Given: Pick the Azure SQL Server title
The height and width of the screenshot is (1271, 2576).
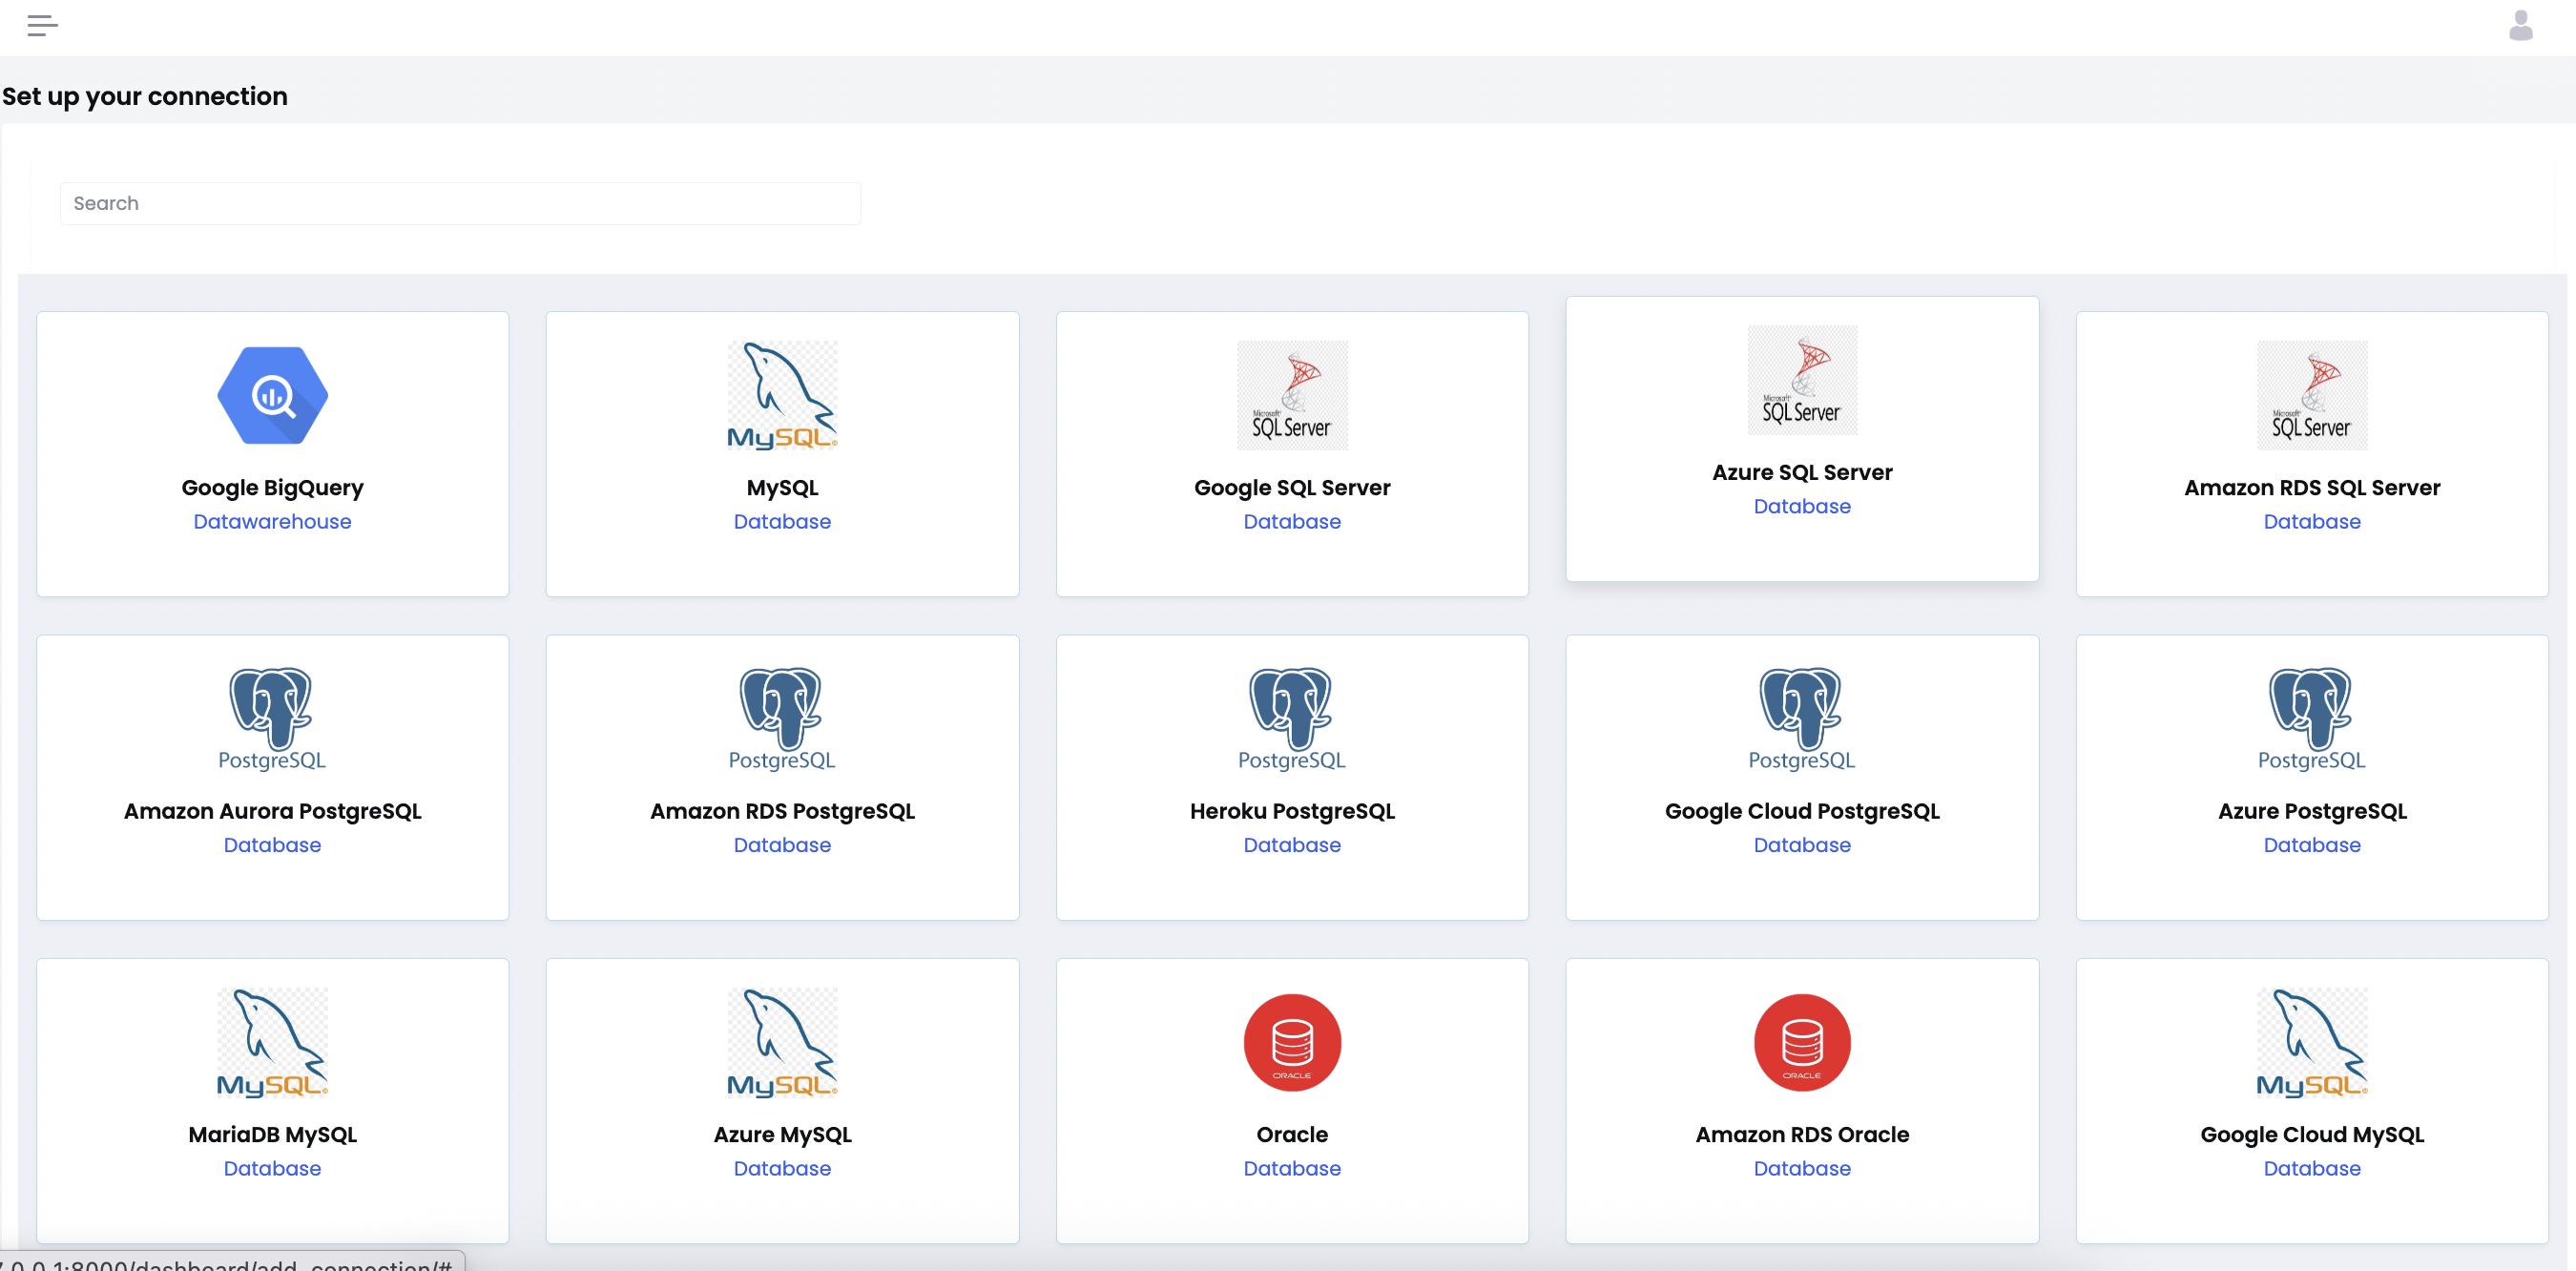Looking at the screenshot, I should (x=1802, y=473).
